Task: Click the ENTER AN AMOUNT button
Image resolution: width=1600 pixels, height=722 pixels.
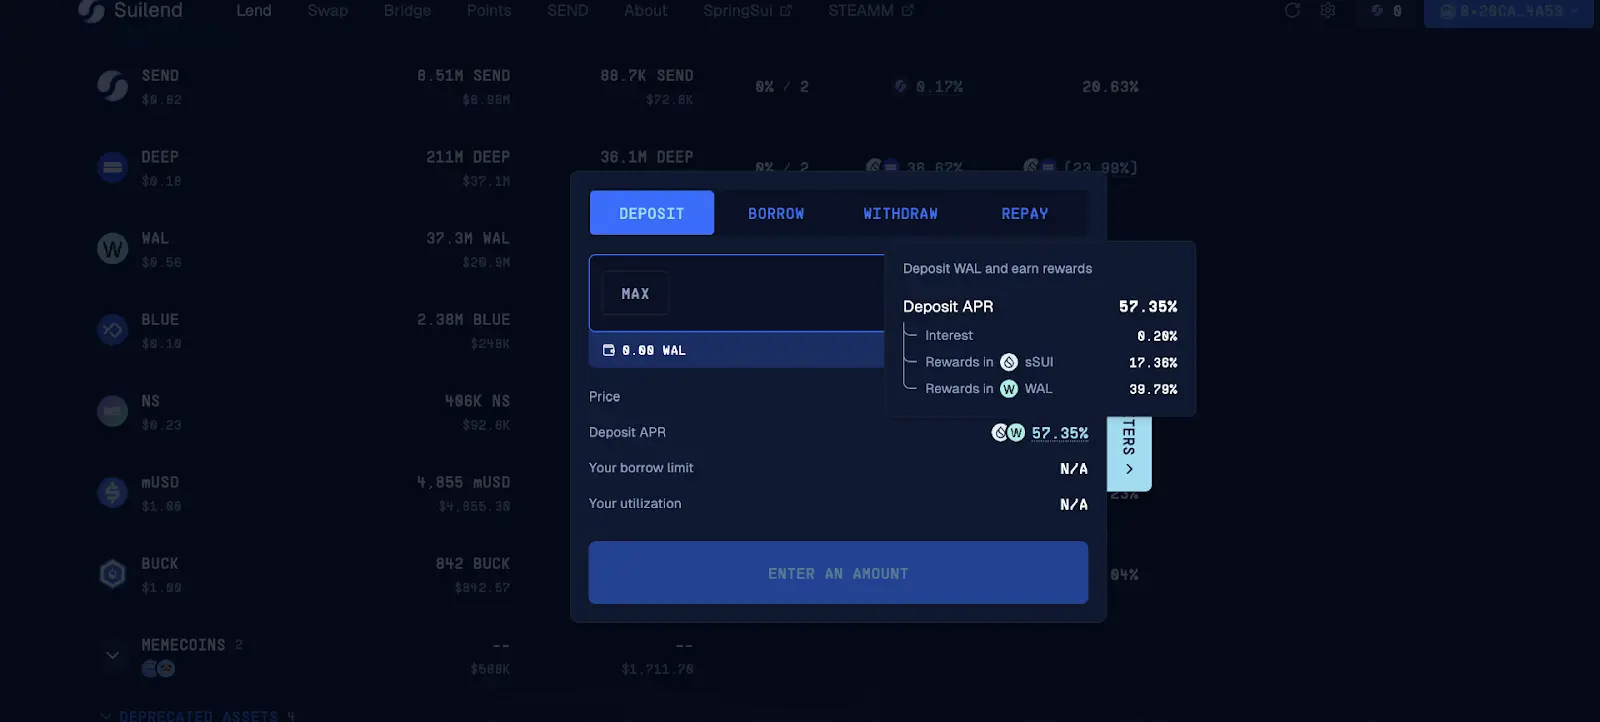Action: tap(838, 573)
